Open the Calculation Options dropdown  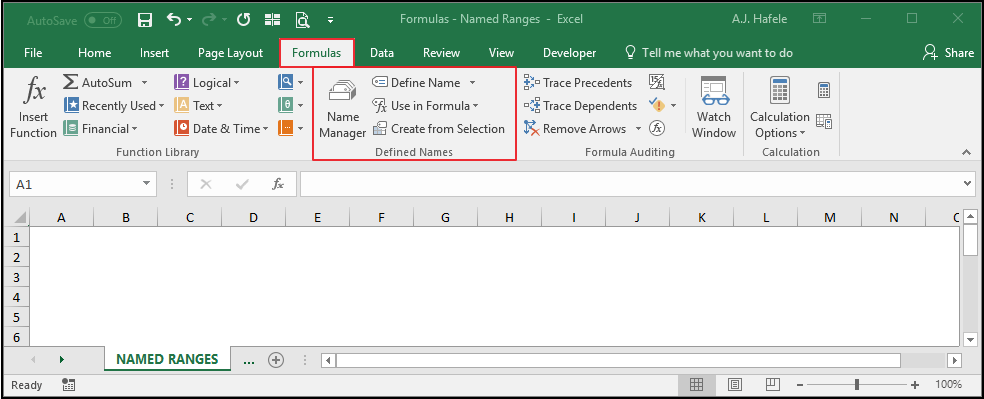pos(779,108)
